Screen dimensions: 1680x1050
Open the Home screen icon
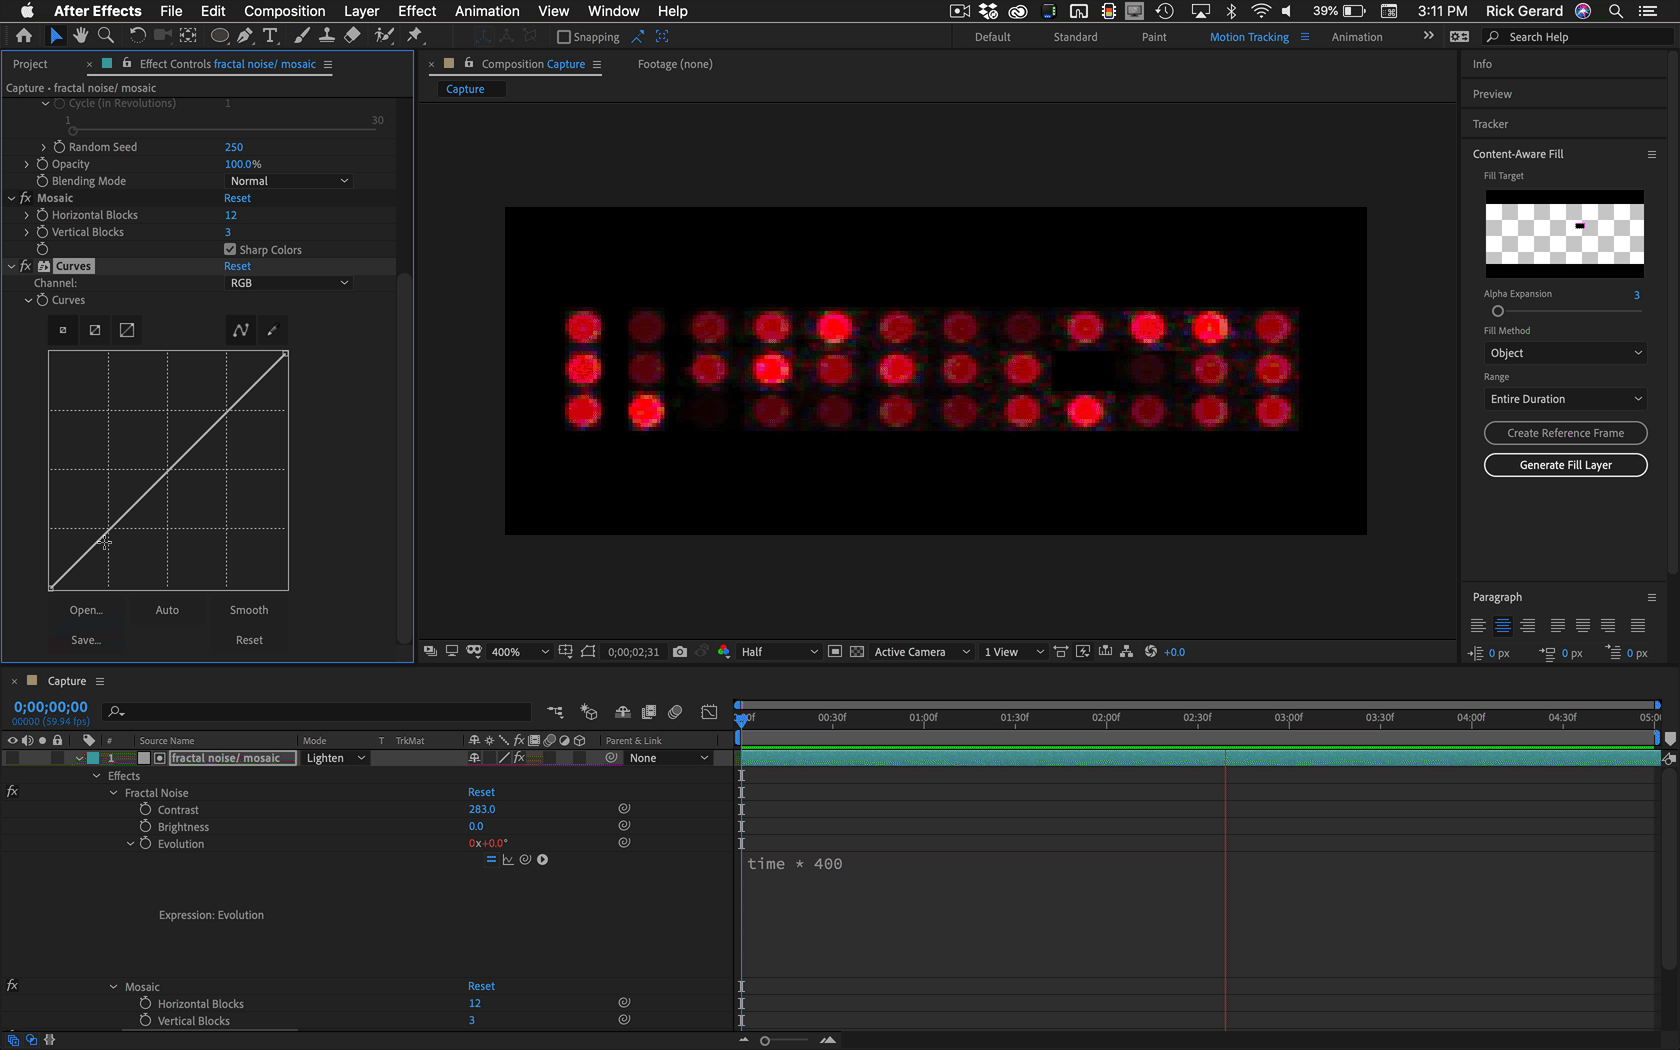[x=24, y=36]
